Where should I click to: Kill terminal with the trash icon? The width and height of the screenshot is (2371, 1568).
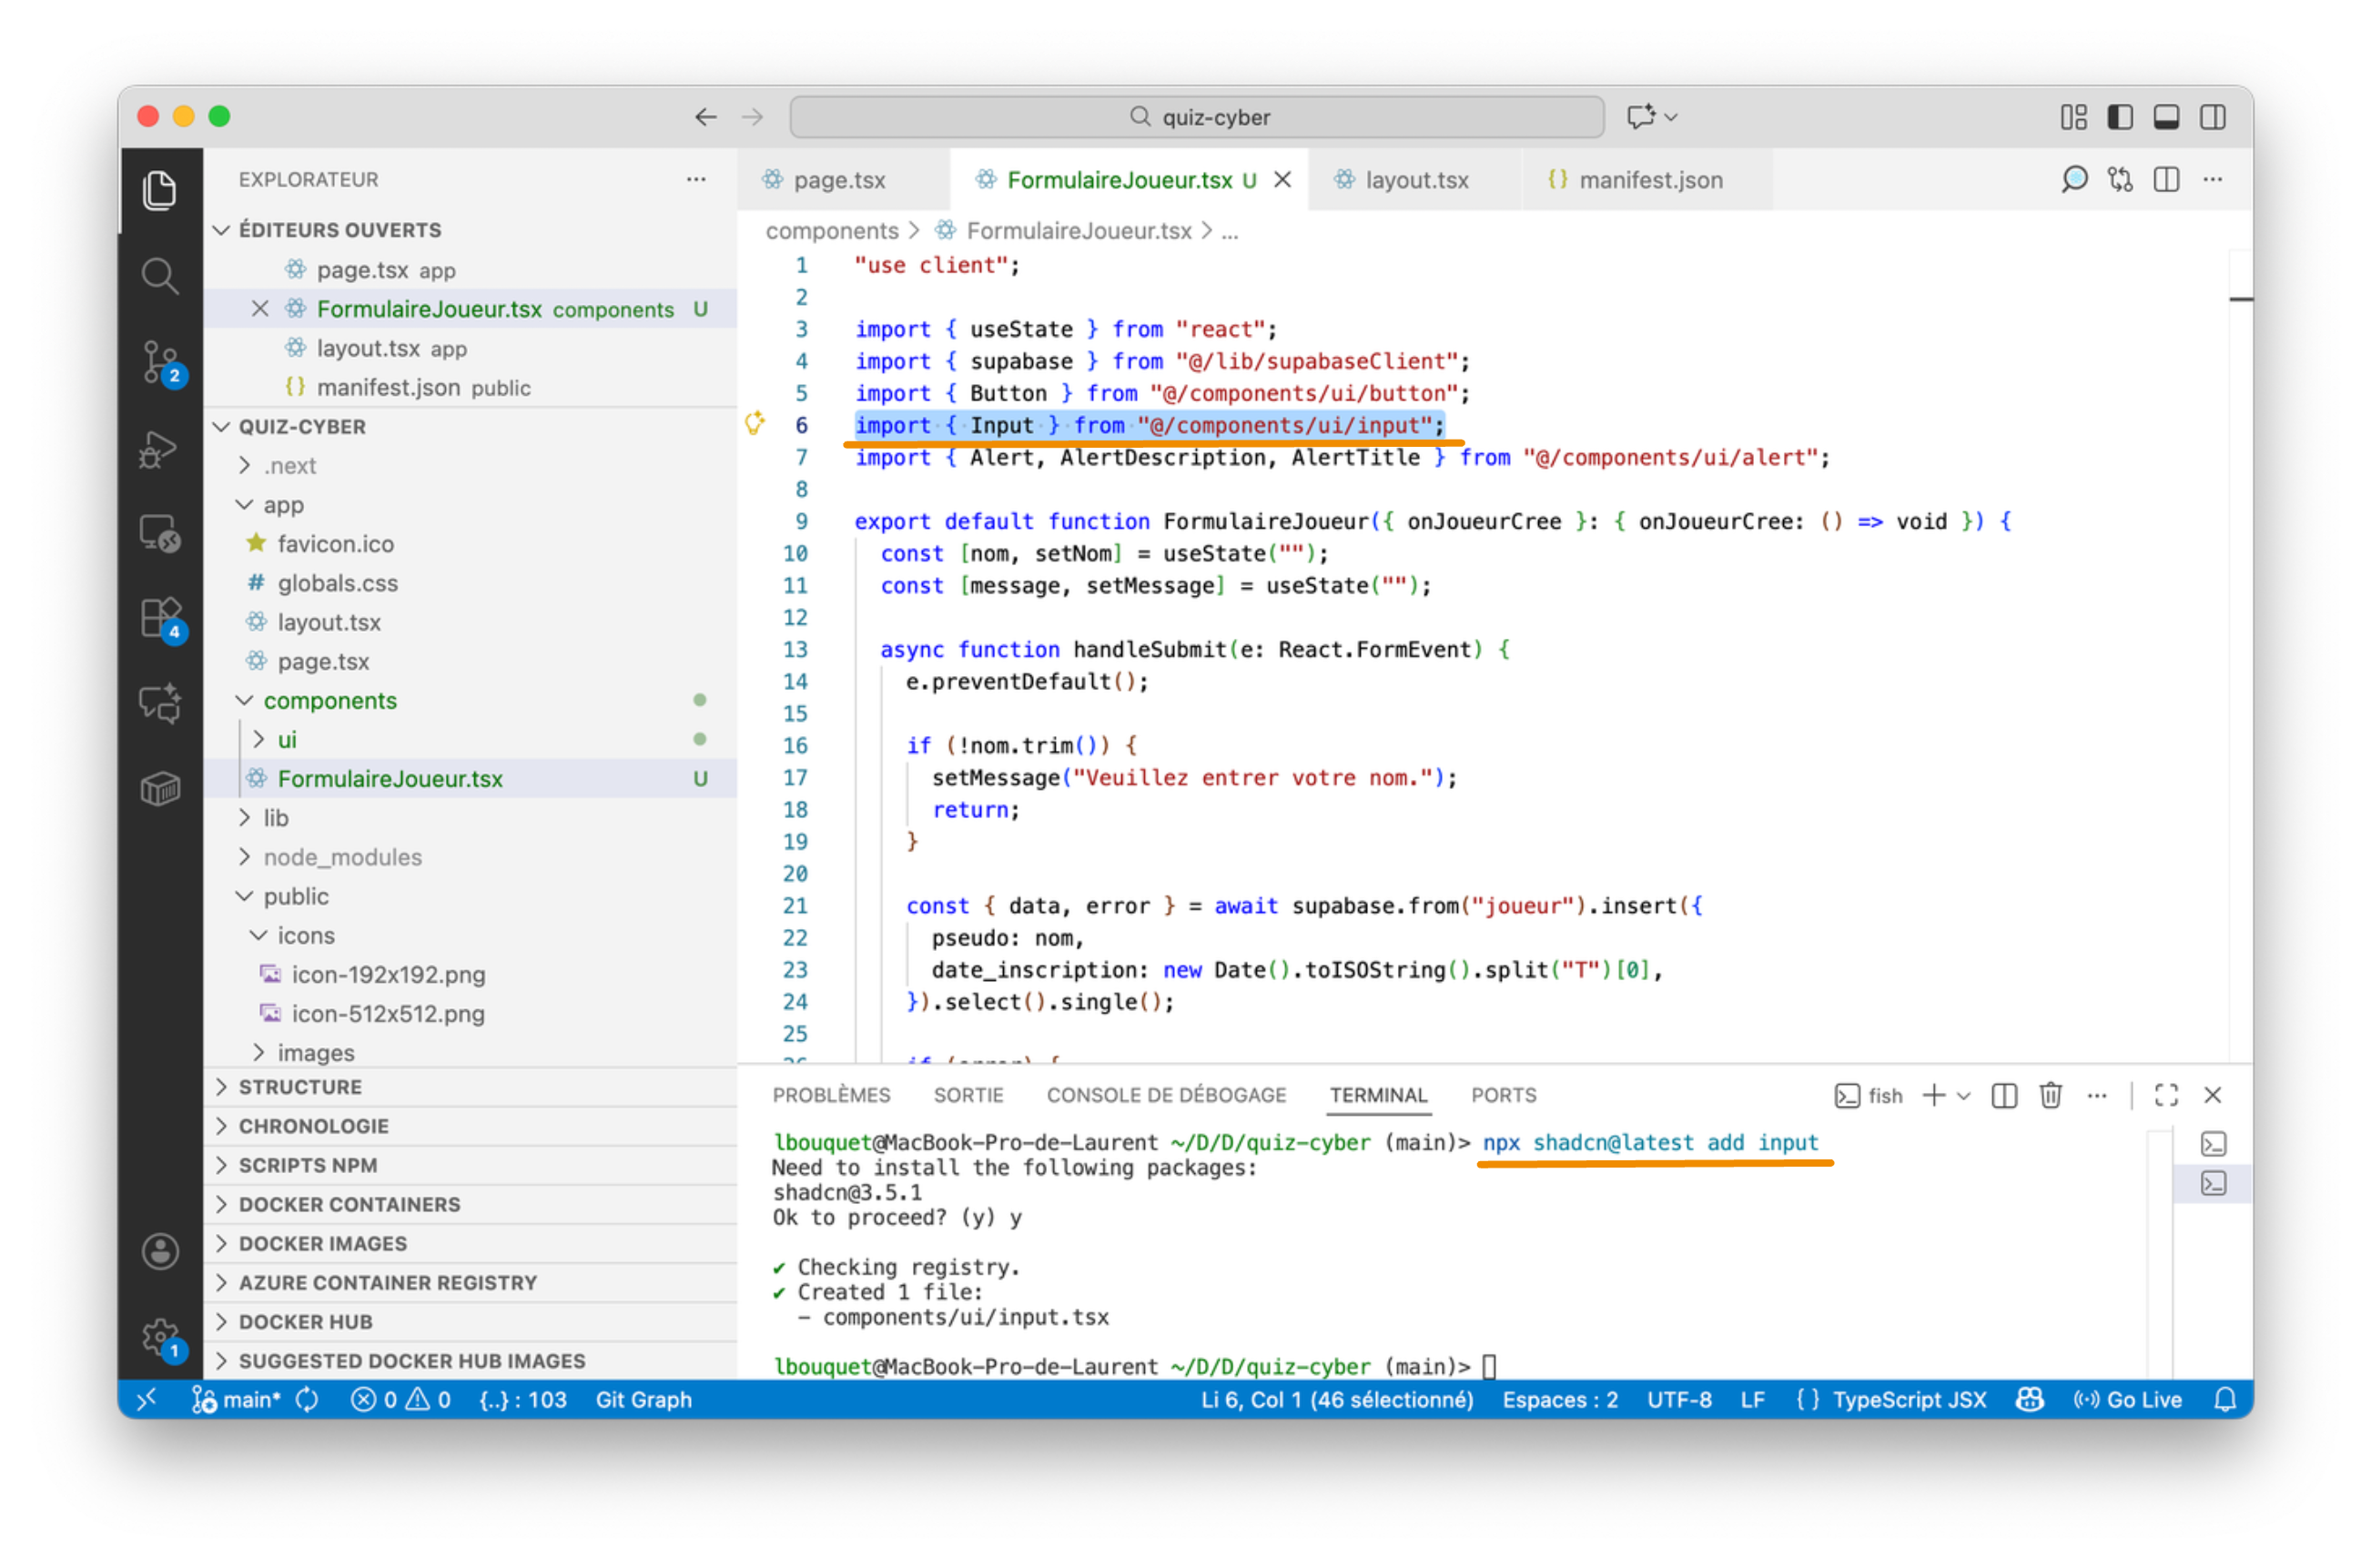2050,1097
